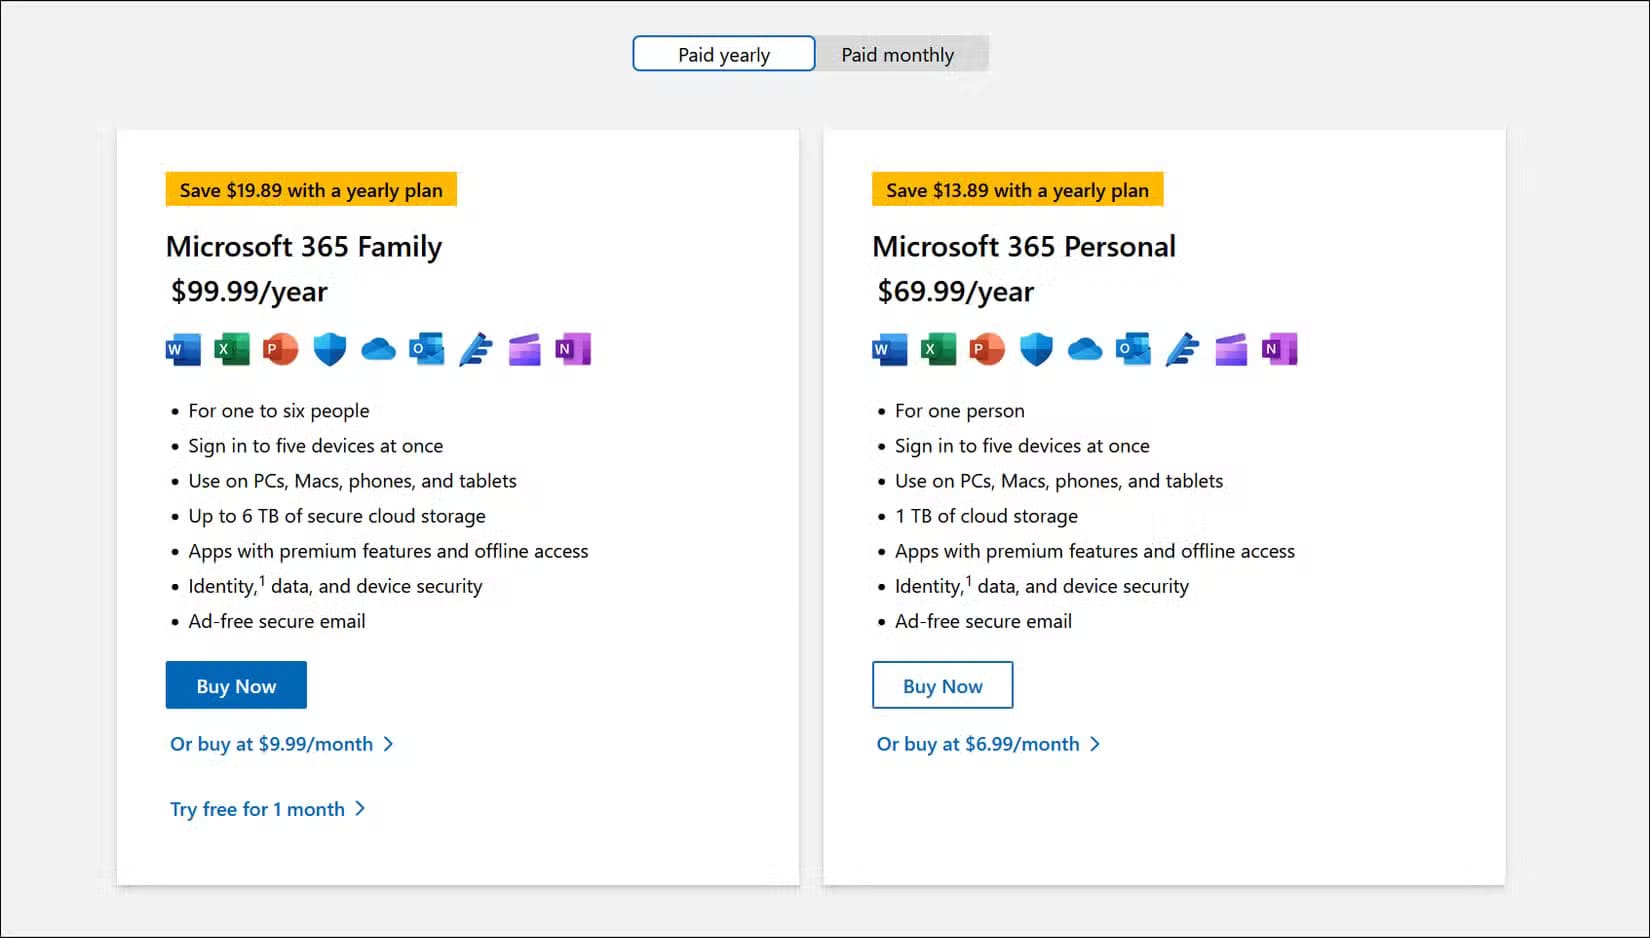This screenshot has width=1650, height=938.
Task: Click the Defender shield icon in Personal plan
Action: pos(1036,349)
